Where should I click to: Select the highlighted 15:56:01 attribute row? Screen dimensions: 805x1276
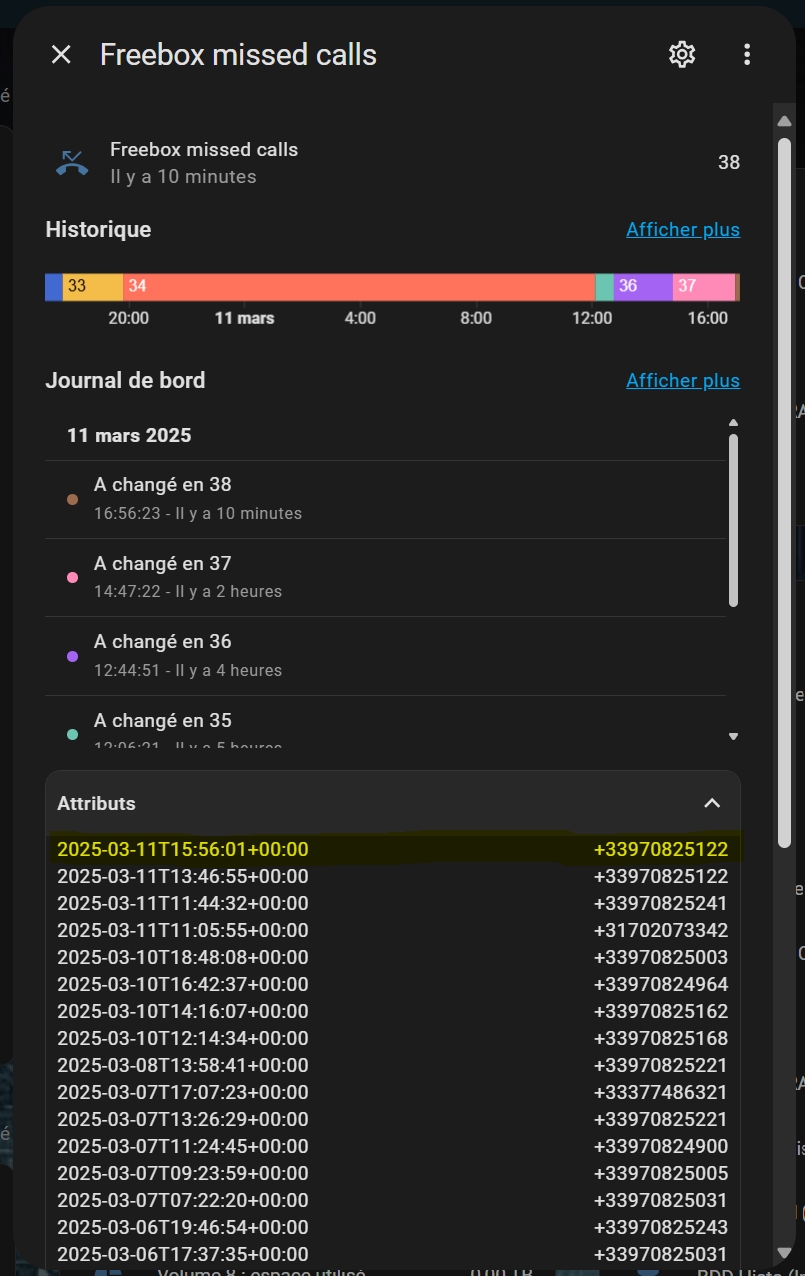coord(392,850)
